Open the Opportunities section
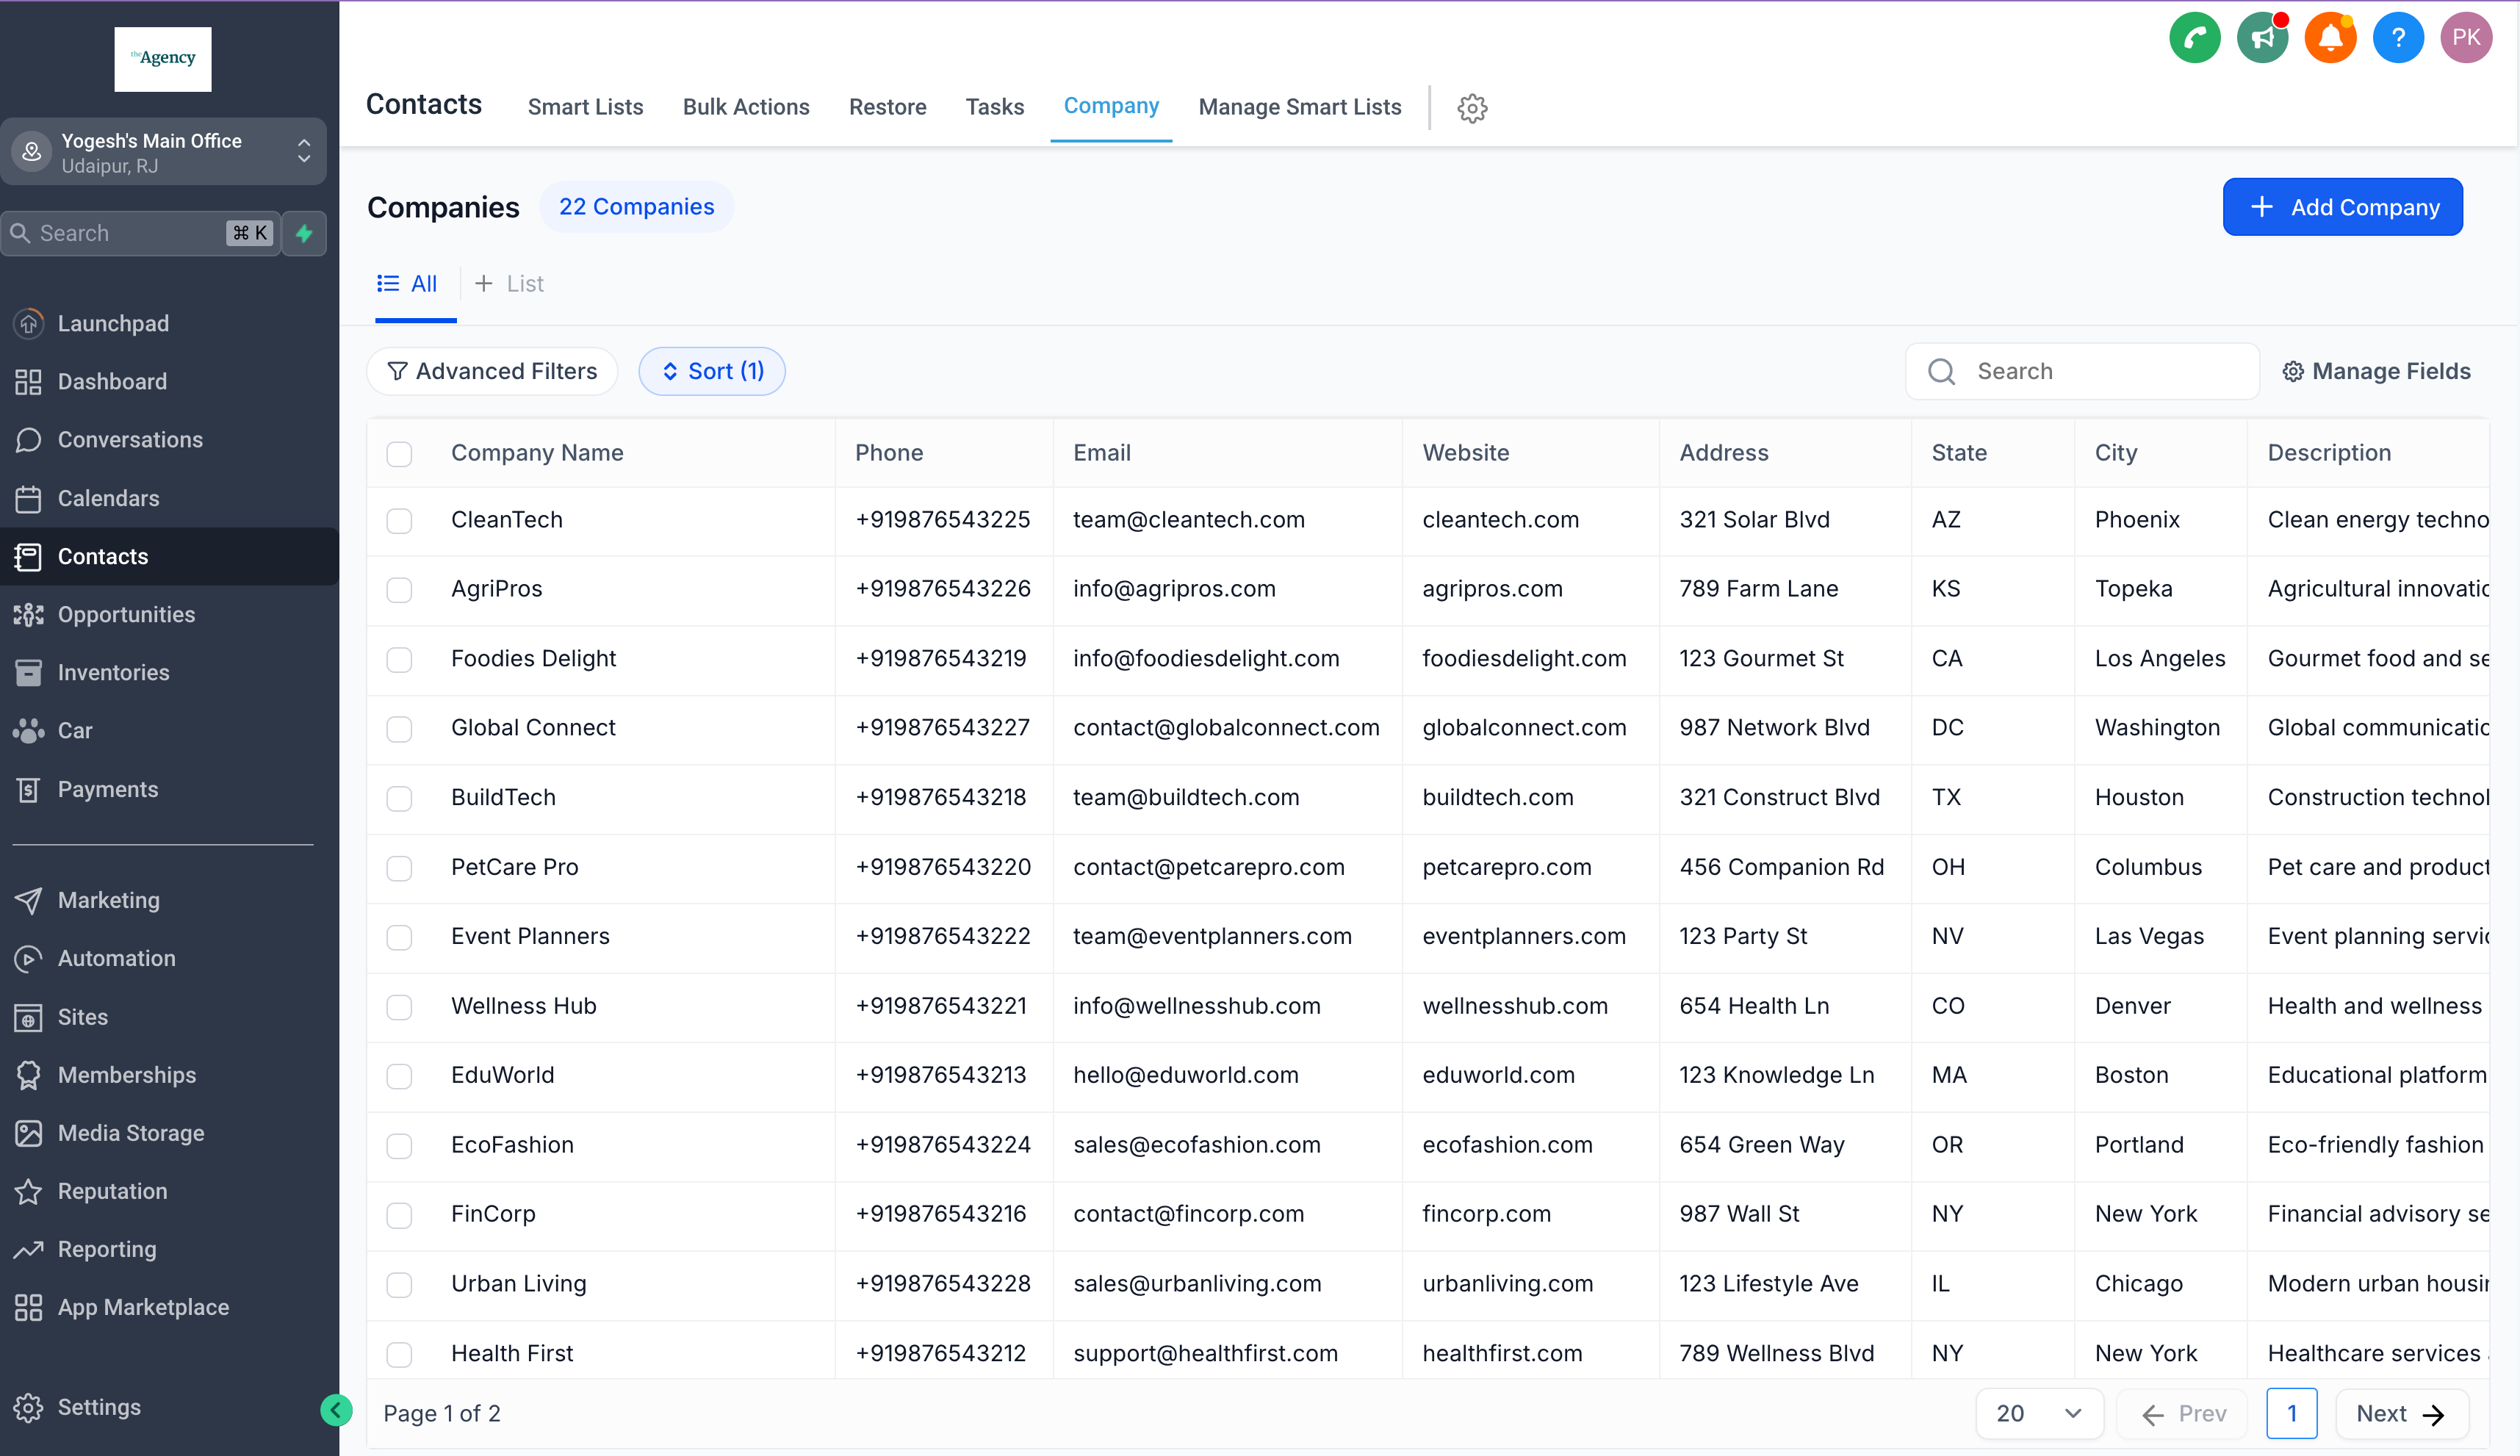 [126, 614]
